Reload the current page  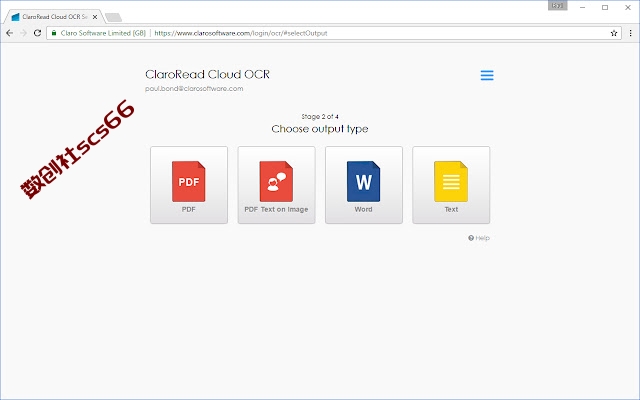37,33
